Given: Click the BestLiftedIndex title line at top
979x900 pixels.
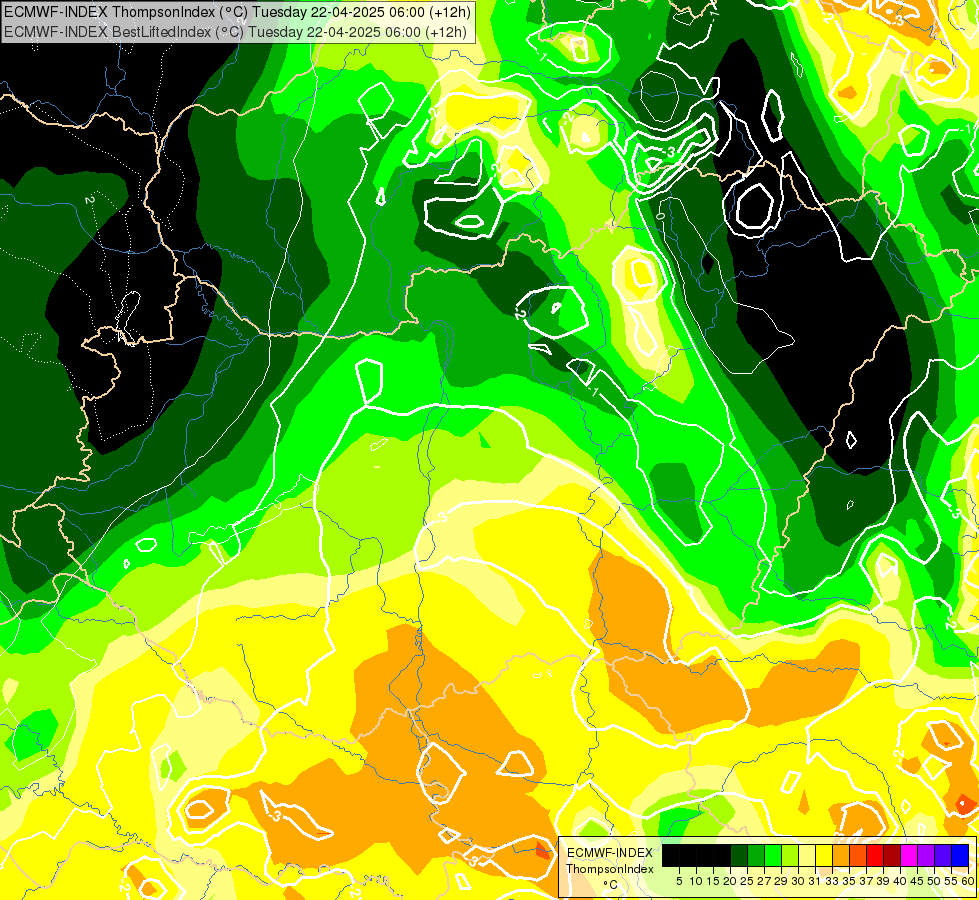Looking at the screenshot, I should tap(235, 32).
